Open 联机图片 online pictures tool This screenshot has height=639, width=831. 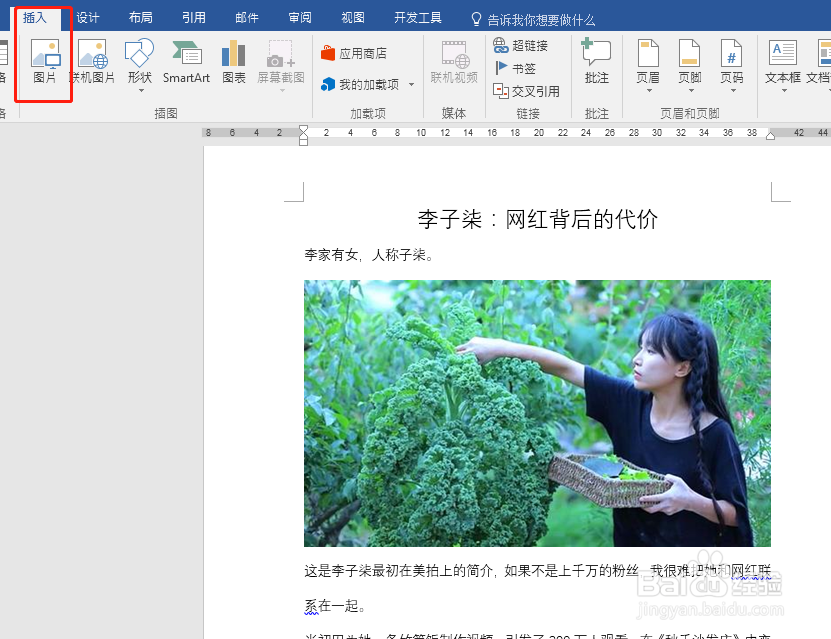(93, 61)
